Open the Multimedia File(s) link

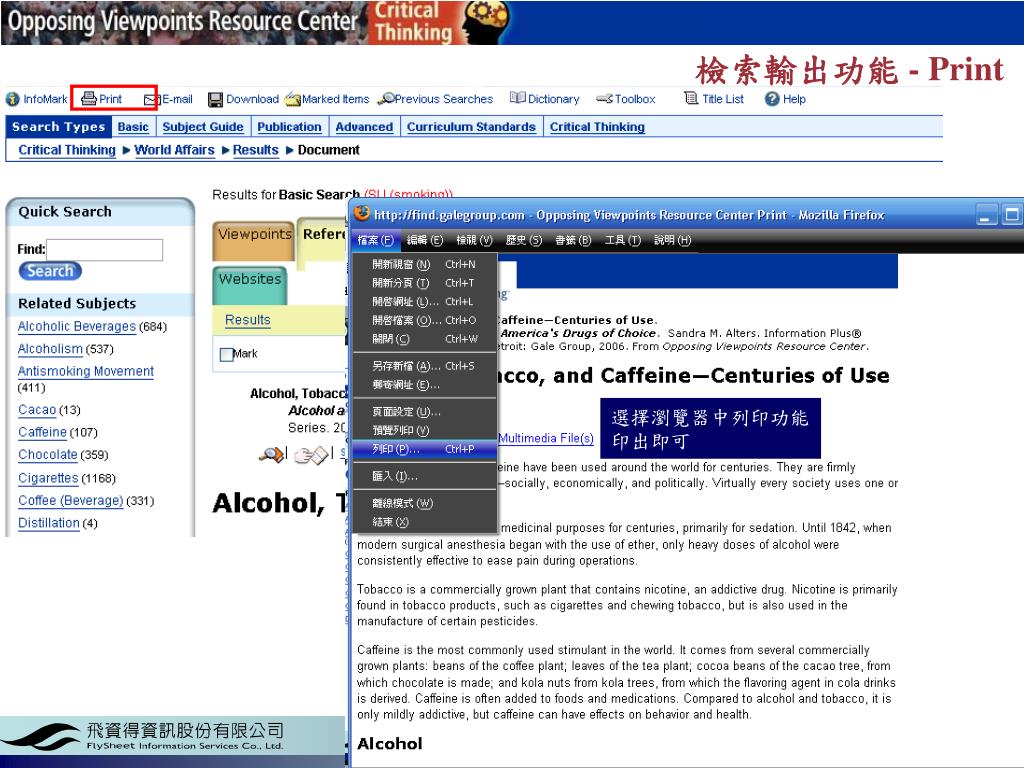[x=546, y=438]
